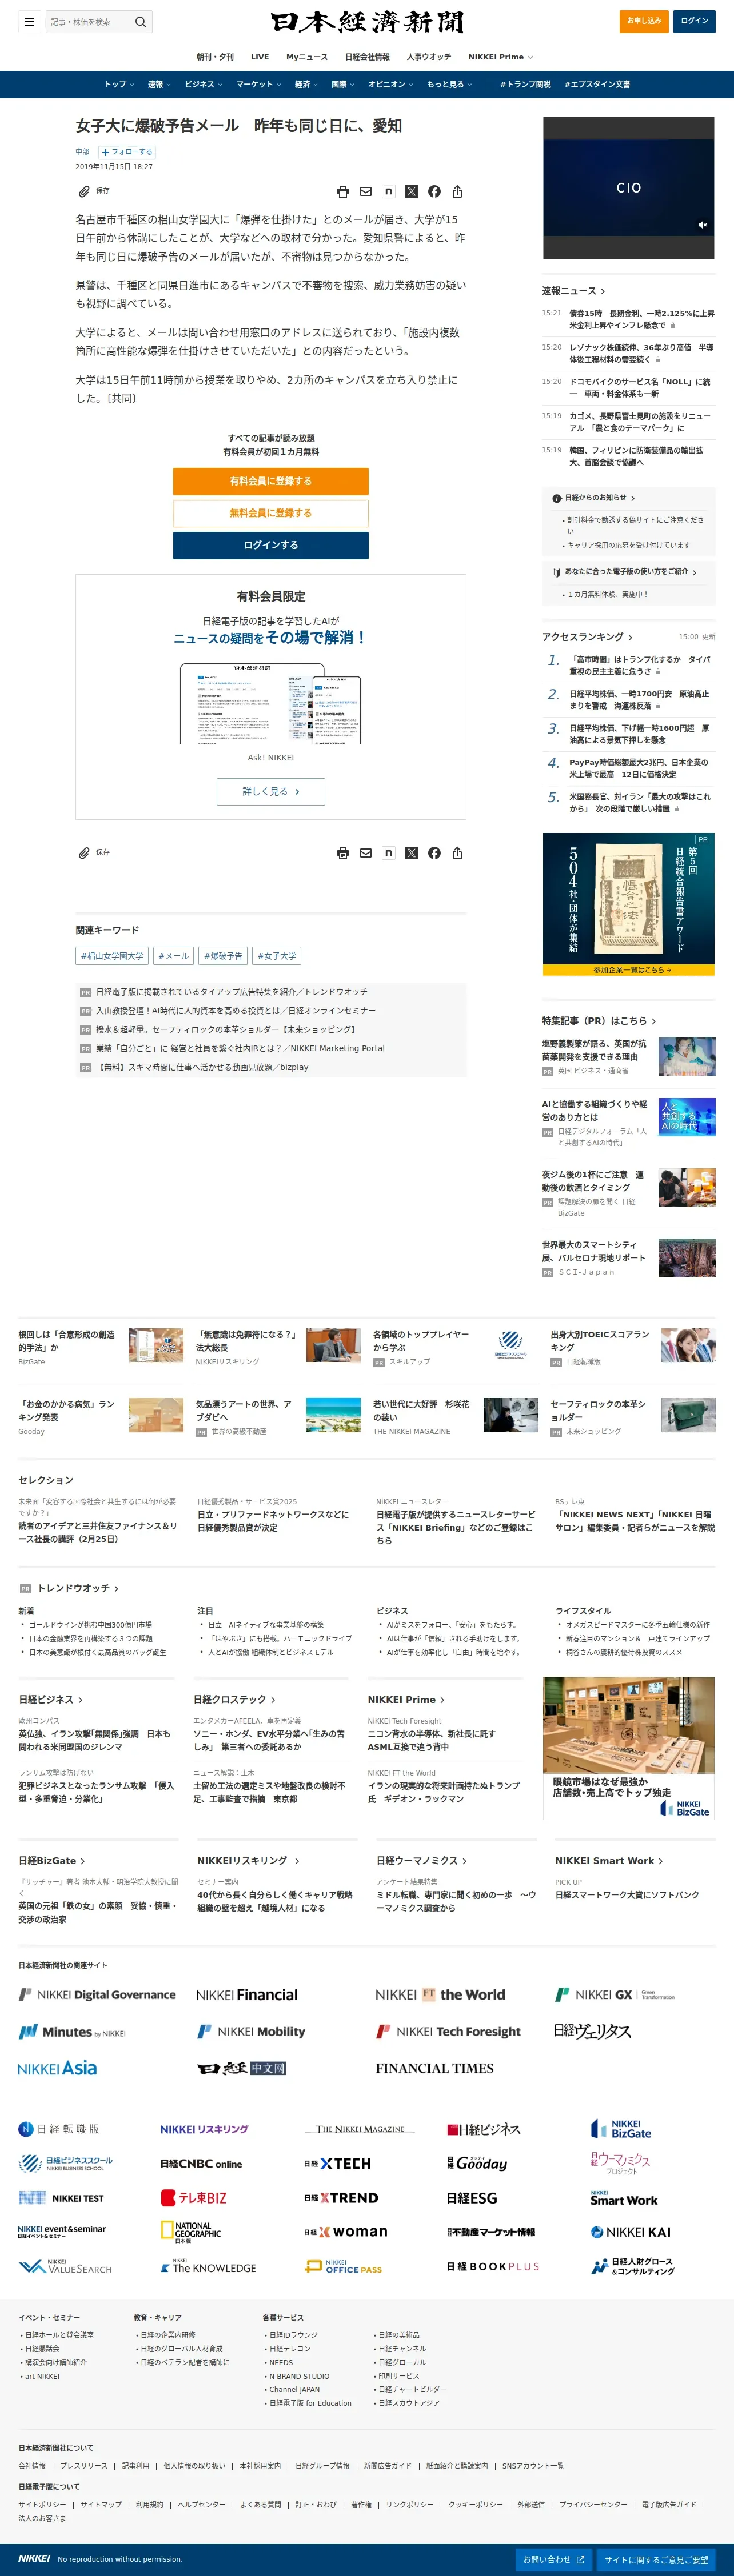Click 有料会員に登録する orange button
The height and width of the screenshot is (2576, 734).
(x=271, y=481)
